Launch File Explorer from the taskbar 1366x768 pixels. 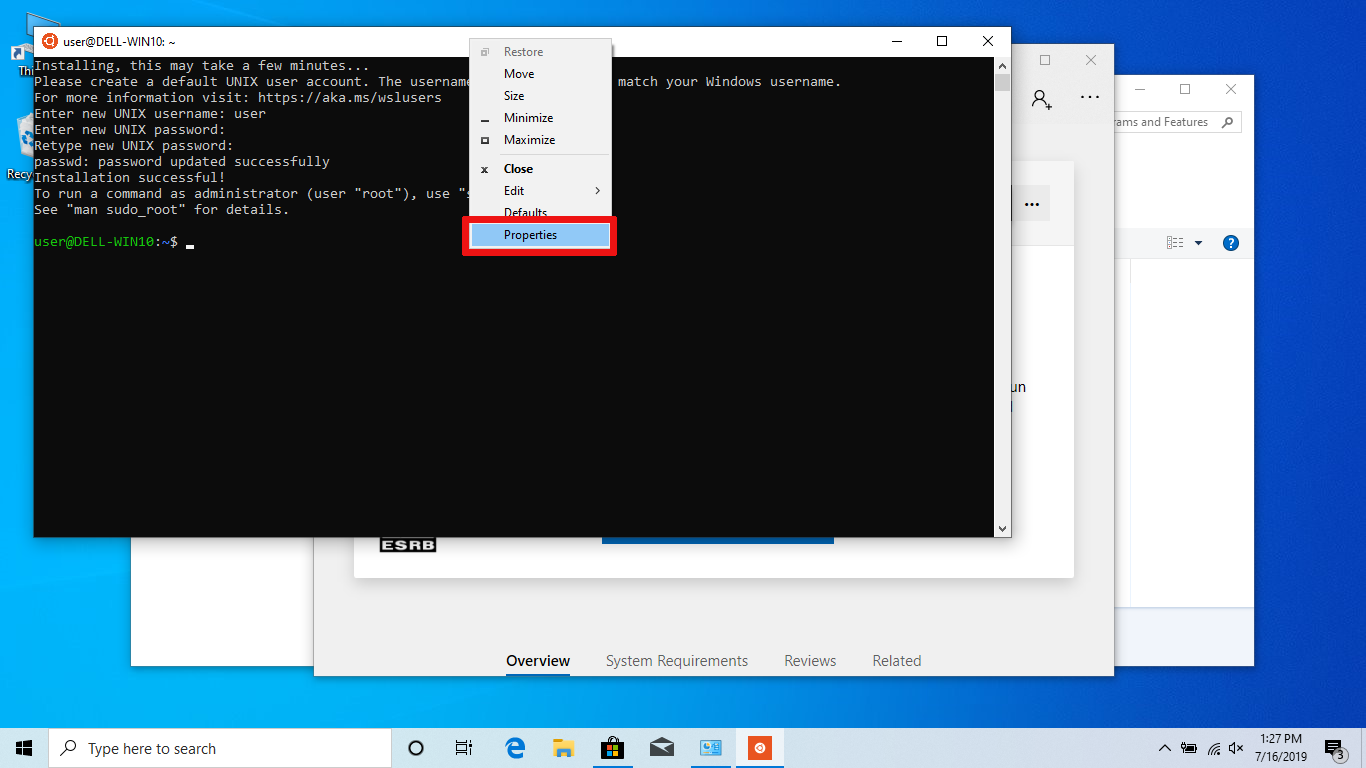click(563, 748)
